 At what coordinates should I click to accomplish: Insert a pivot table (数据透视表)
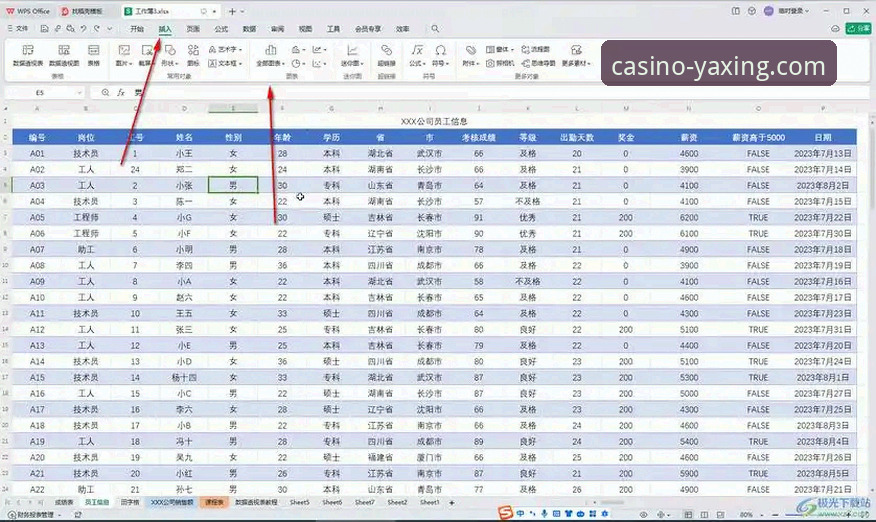pos(28,55)
